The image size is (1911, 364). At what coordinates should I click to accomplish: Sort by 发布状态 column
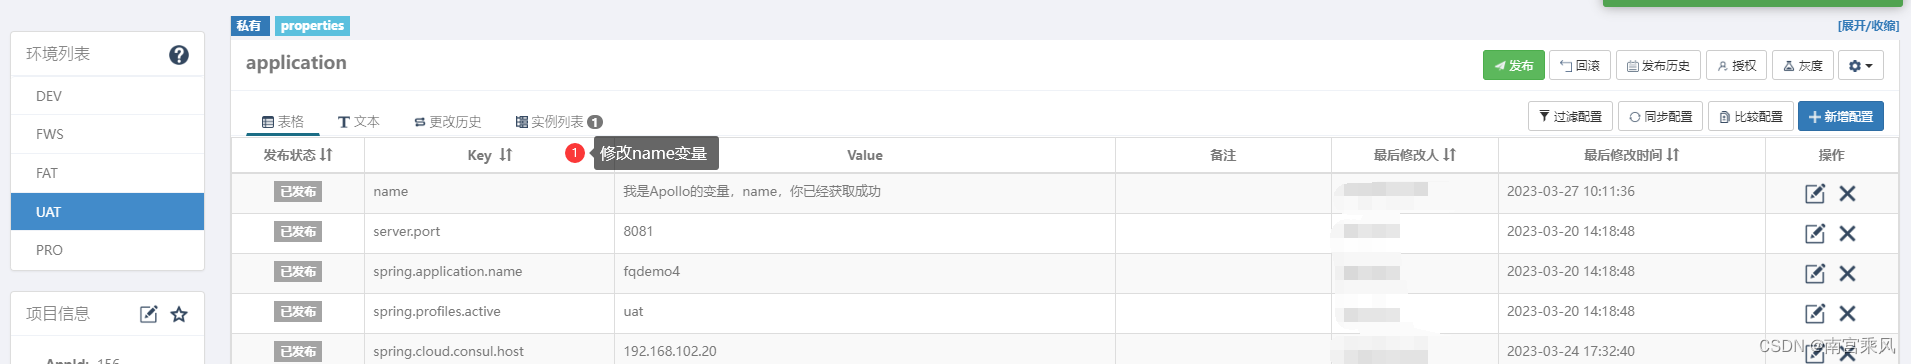326,155
